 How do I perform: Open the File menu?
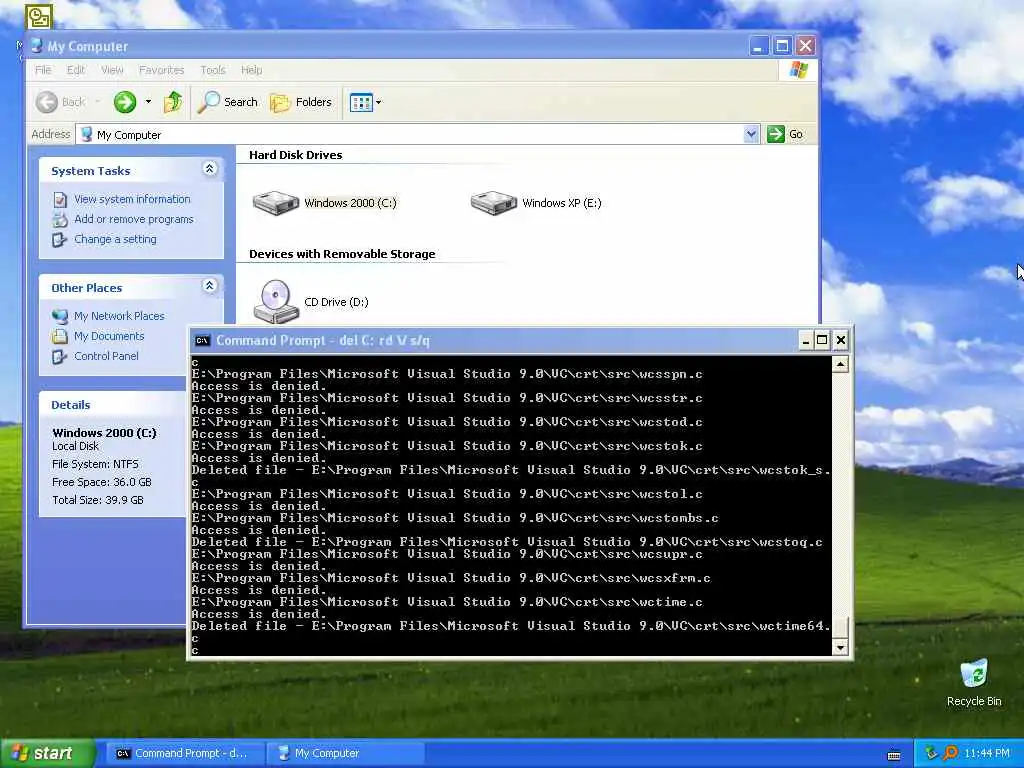(43, 70)
